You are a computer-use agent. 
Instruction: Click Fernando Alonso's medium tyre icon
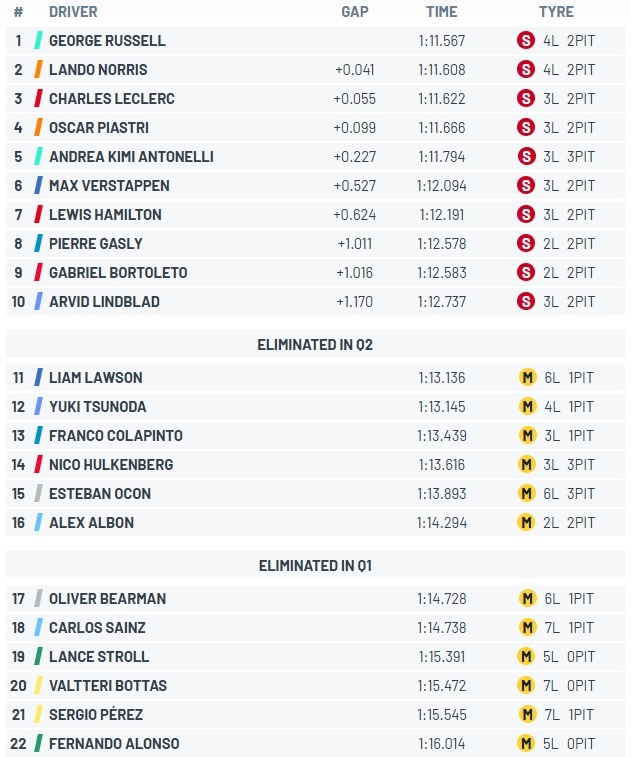(x=526, y=743)
